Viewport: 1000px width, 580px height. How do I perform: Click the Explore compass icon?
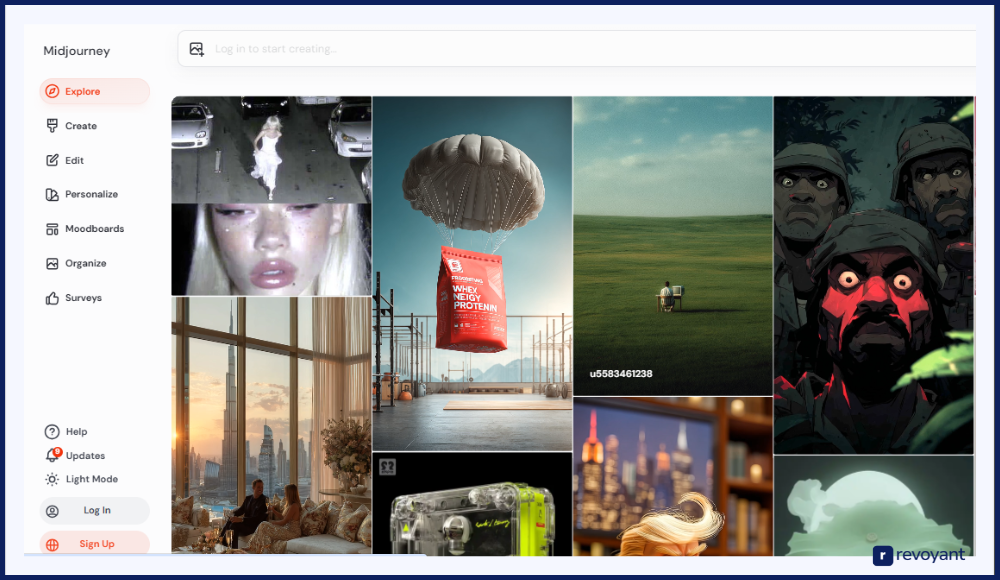[x=53, y=92]
